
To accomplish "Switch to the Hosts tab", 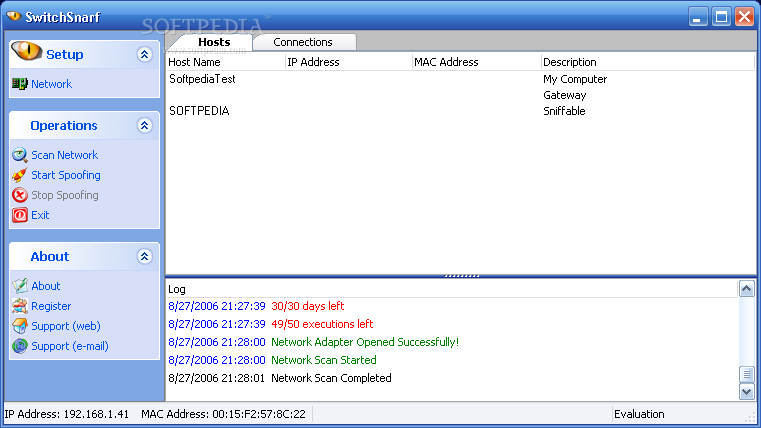I will coord(214,42).
